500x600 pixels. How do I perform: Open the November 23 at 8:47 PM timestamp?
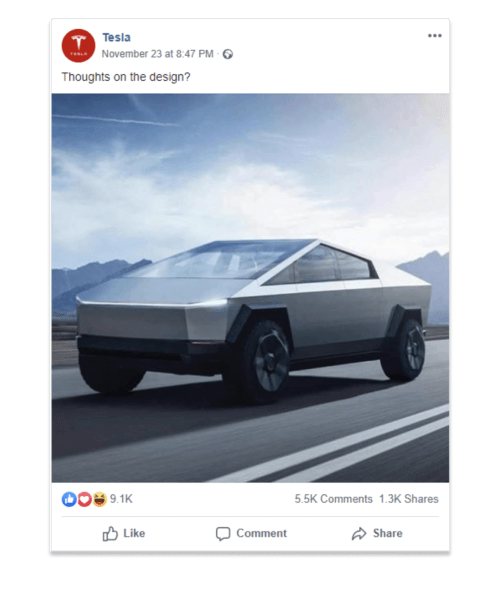pos(157,54)
